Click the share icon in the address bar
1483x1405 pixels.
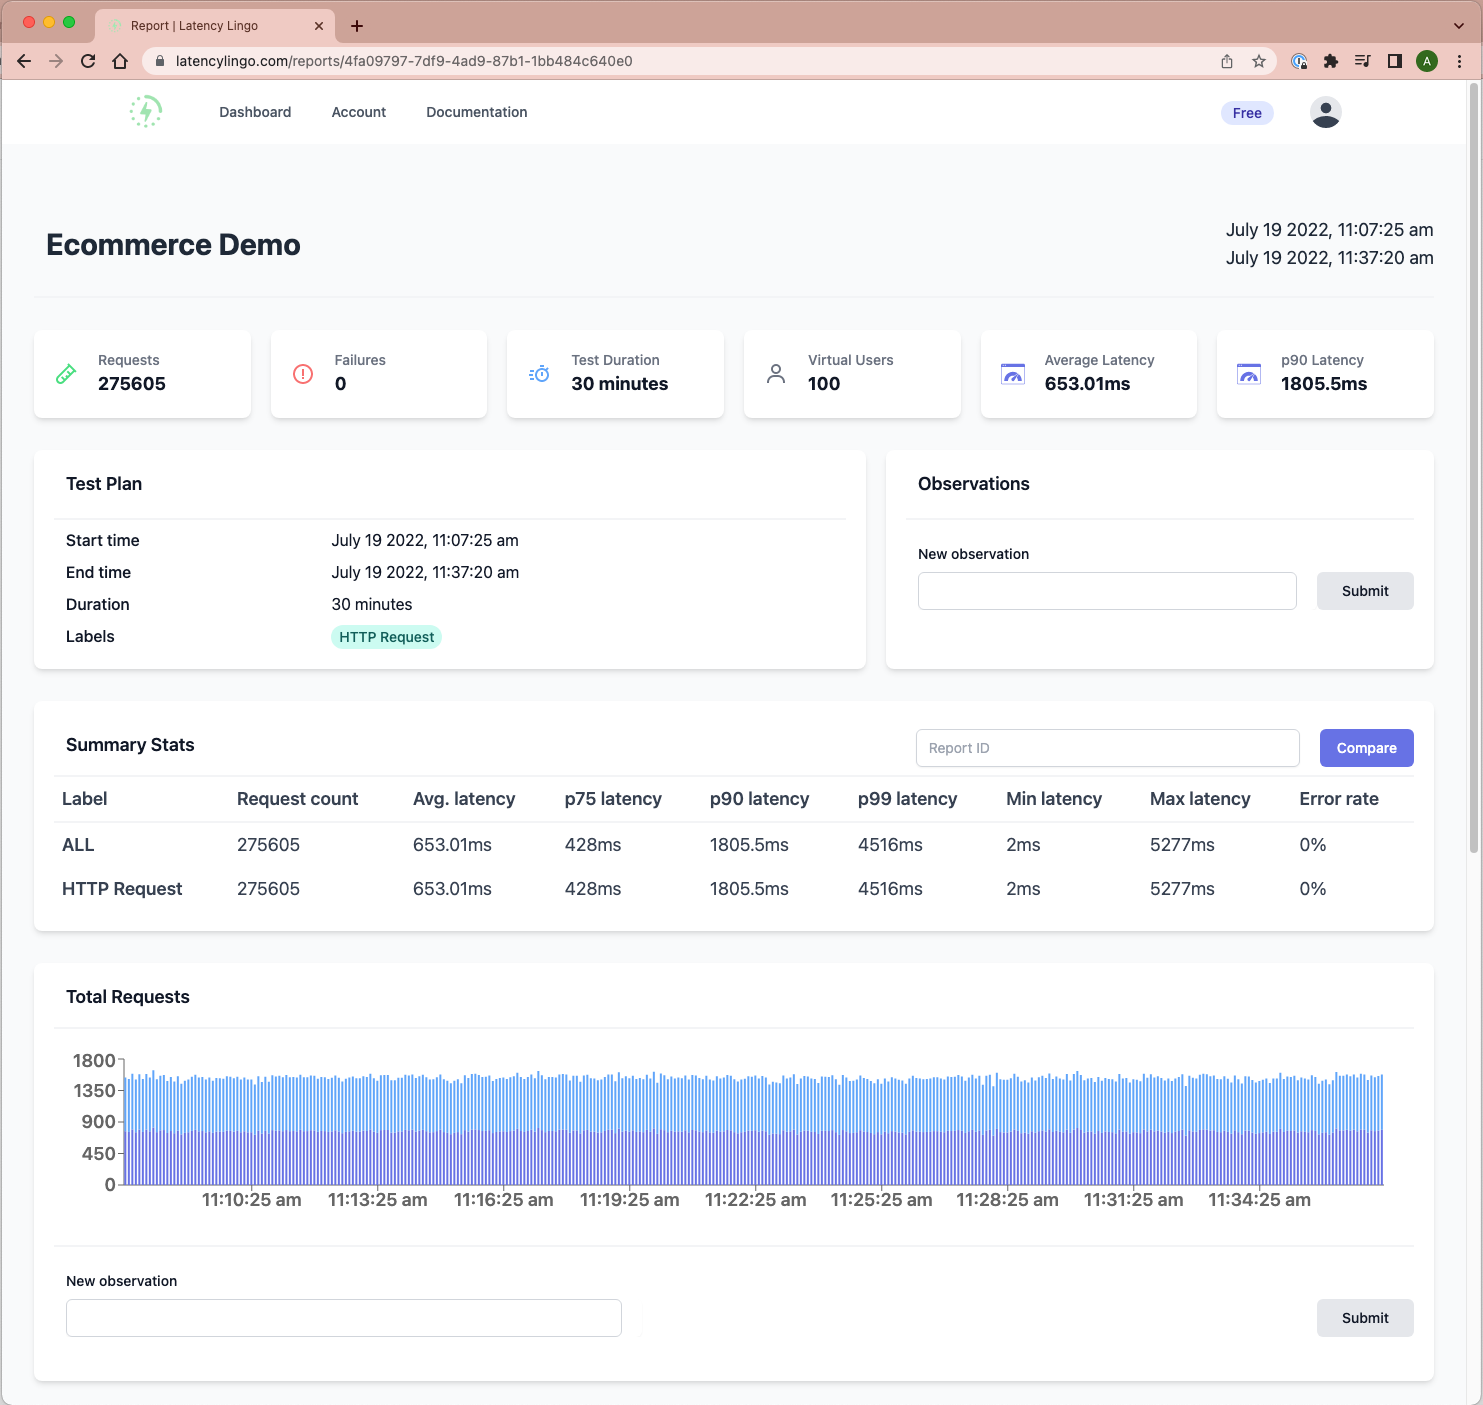pyautogui.click(x=1227, y=61)
